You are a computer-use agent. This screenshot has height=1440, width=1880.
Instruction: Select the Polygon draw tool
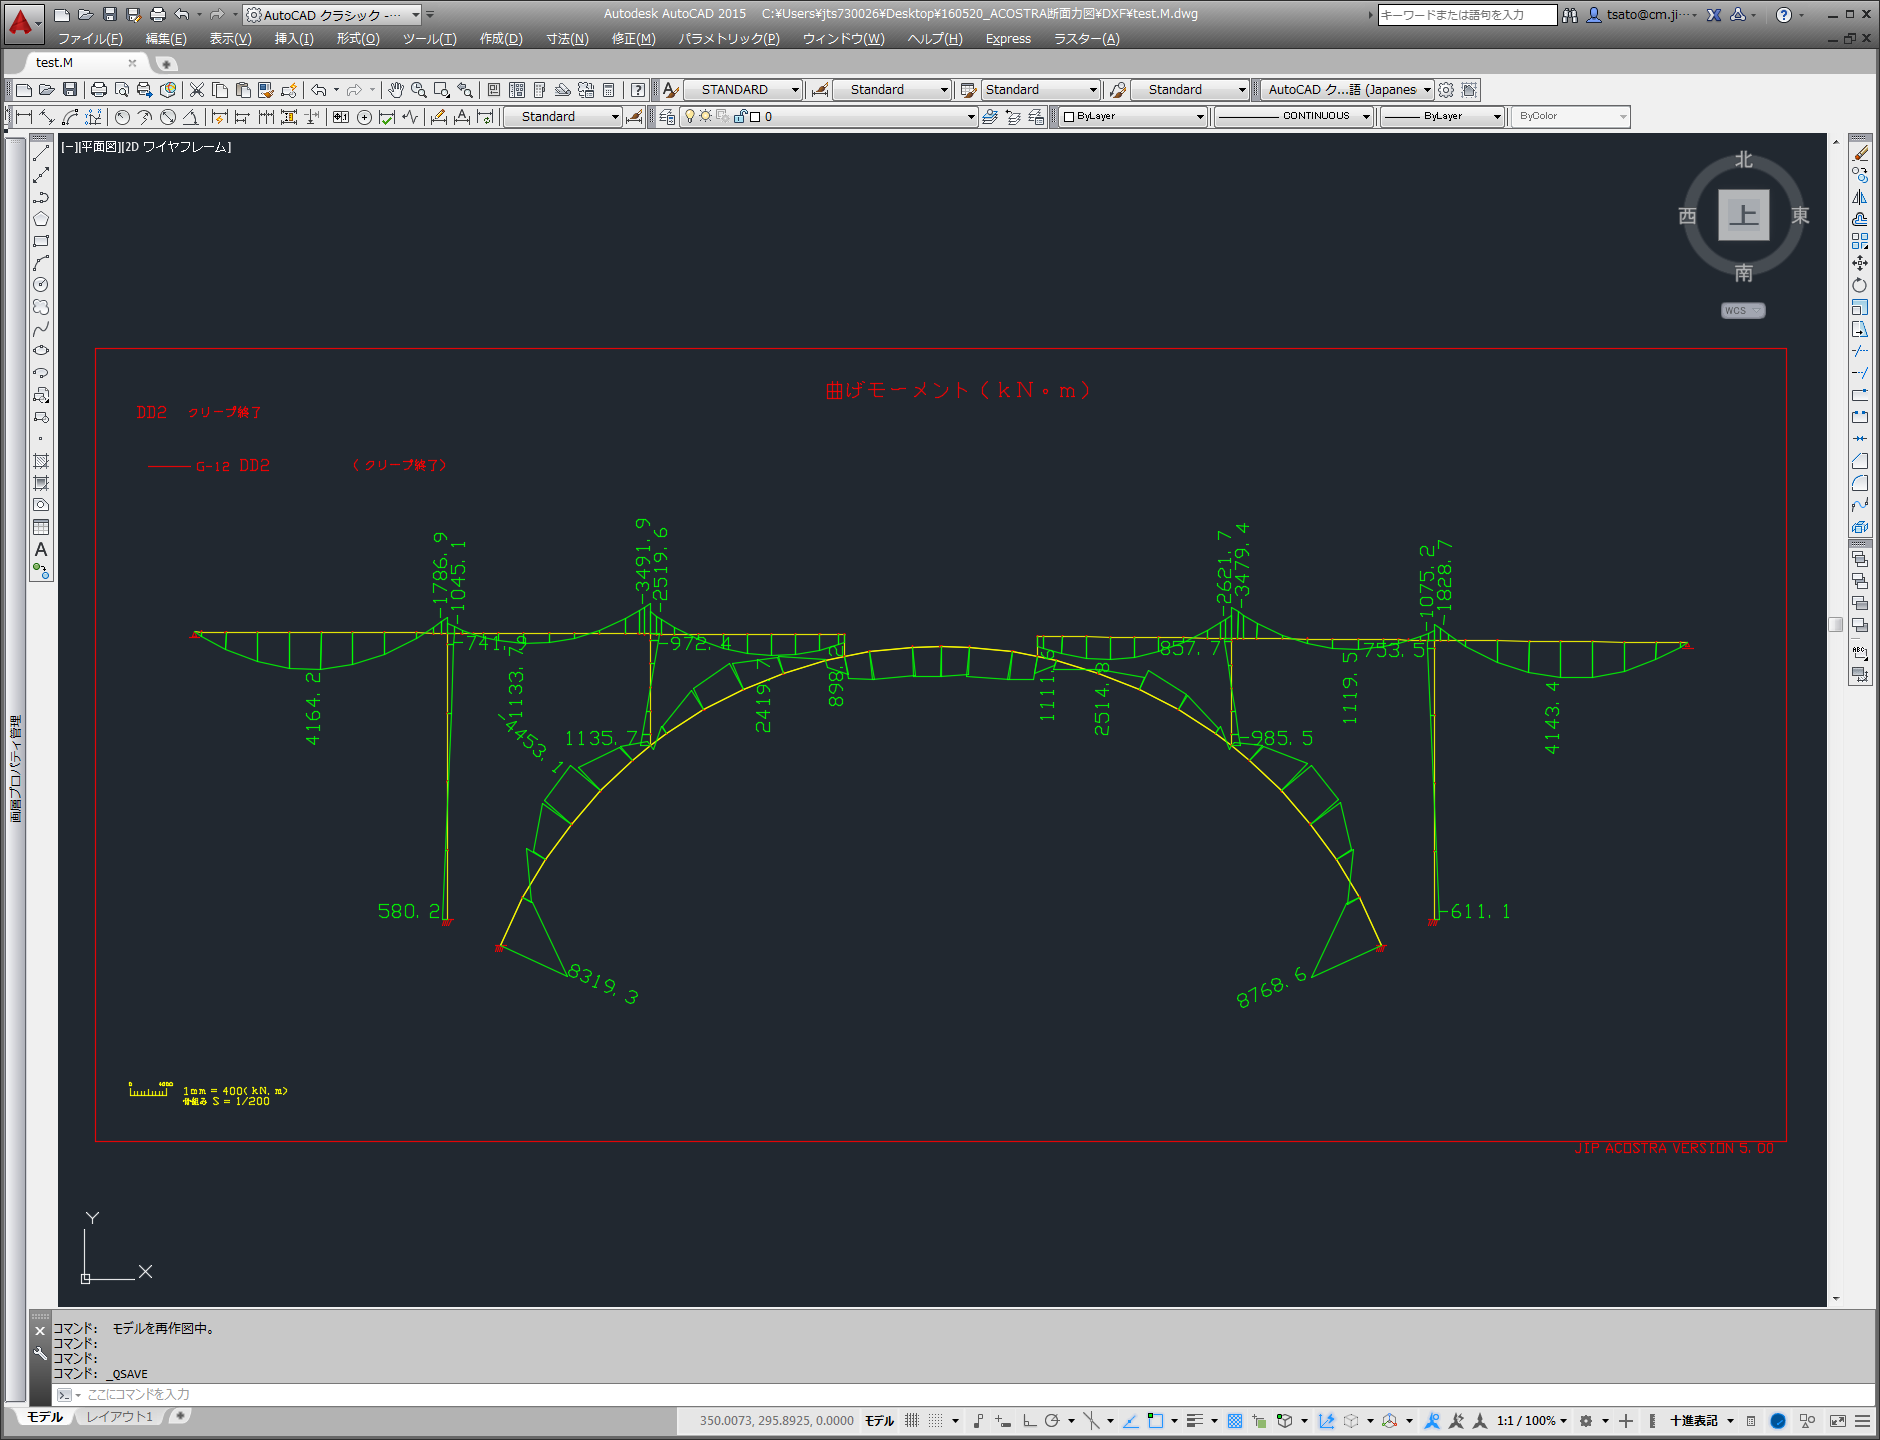[41, 220]
